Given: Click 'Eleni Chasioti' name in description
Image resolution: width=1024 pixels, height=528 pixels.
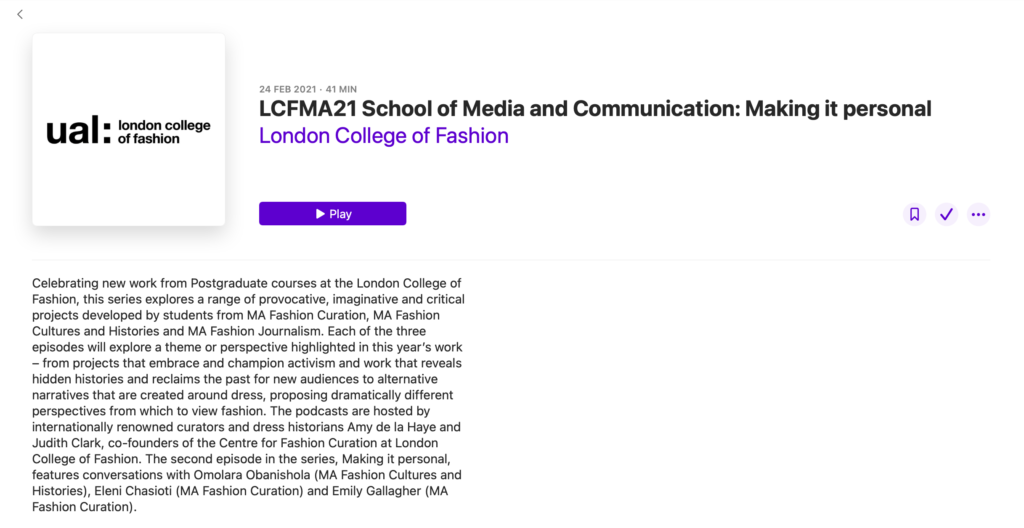Looking at the screenshot, I should pos(133,491).
